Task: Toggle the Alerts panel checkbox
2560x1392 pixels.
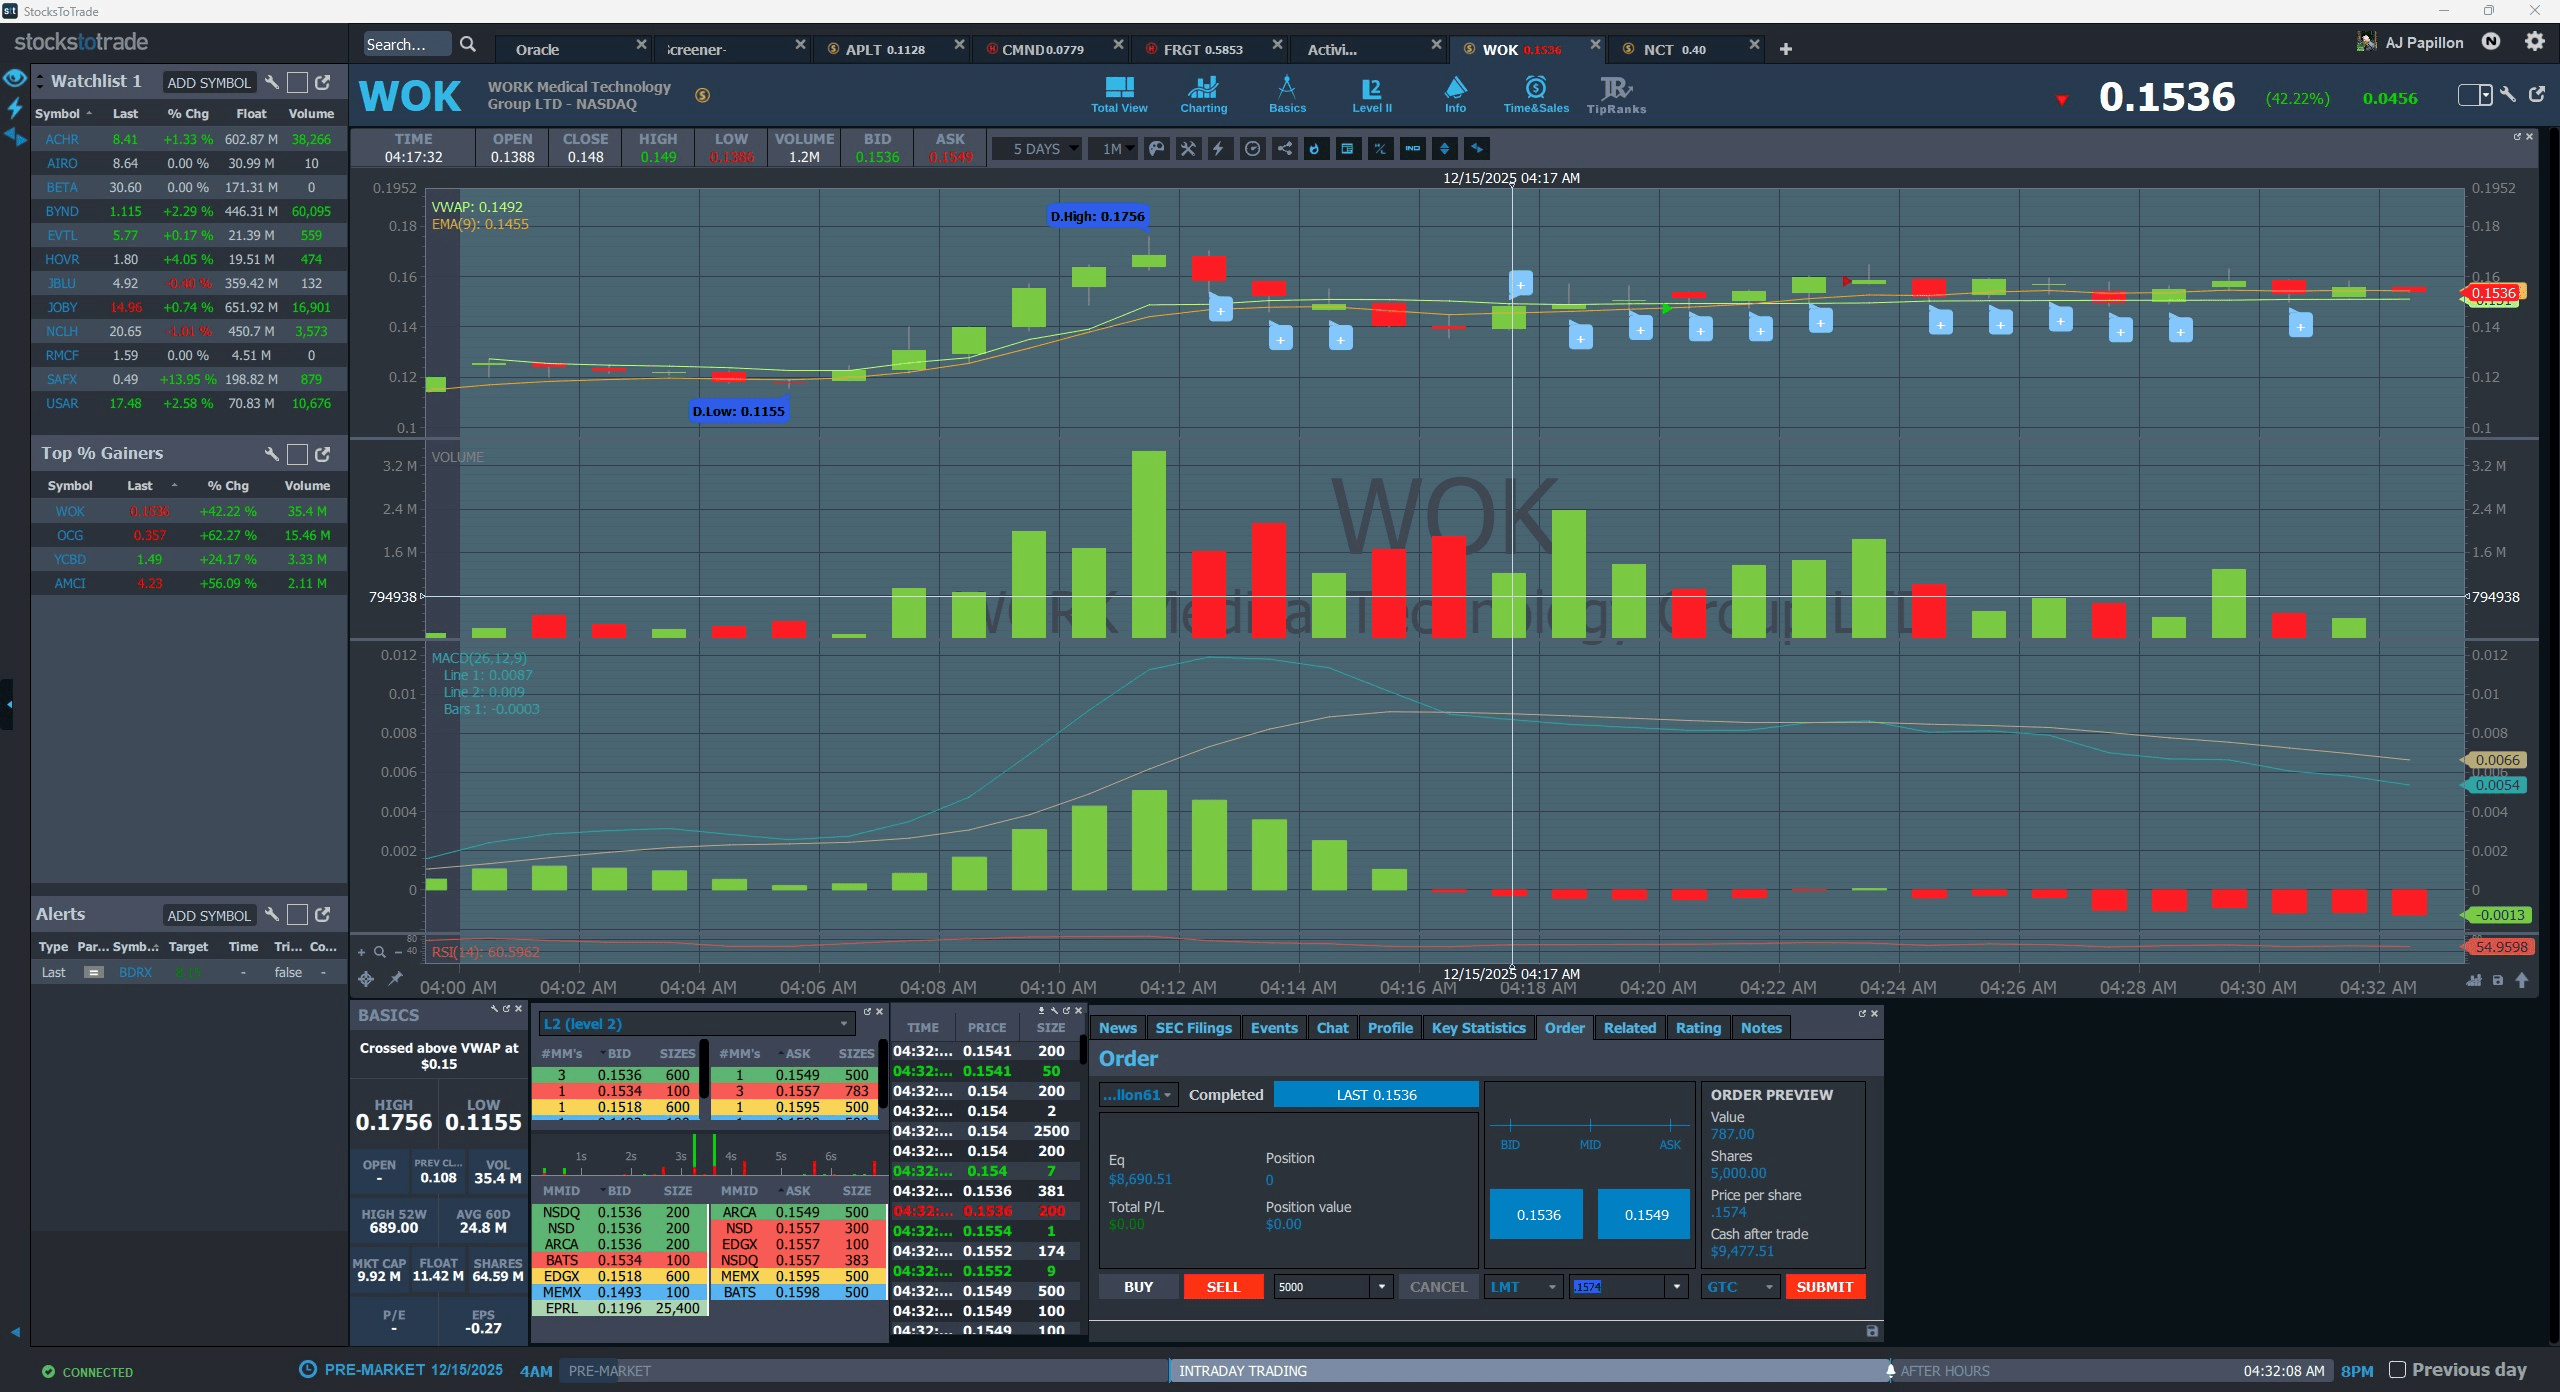Action: click(x=297, y=915)
